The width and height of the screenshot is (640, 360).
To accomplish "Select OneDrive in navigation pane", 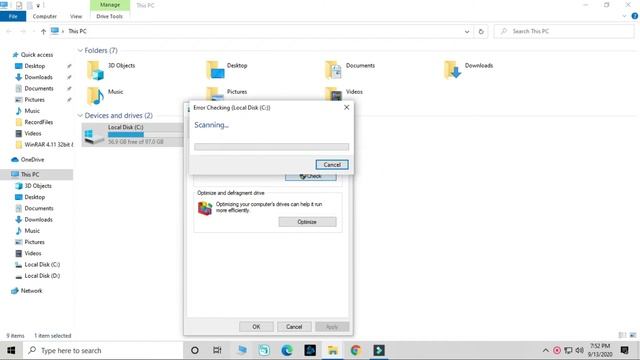I will click(x=32, y=160).
